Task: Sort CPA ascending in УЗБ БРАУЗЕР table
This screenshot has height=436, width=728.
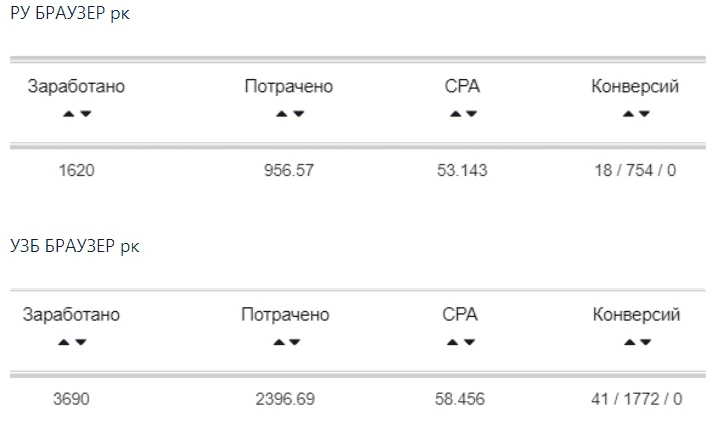Action: 452,342
